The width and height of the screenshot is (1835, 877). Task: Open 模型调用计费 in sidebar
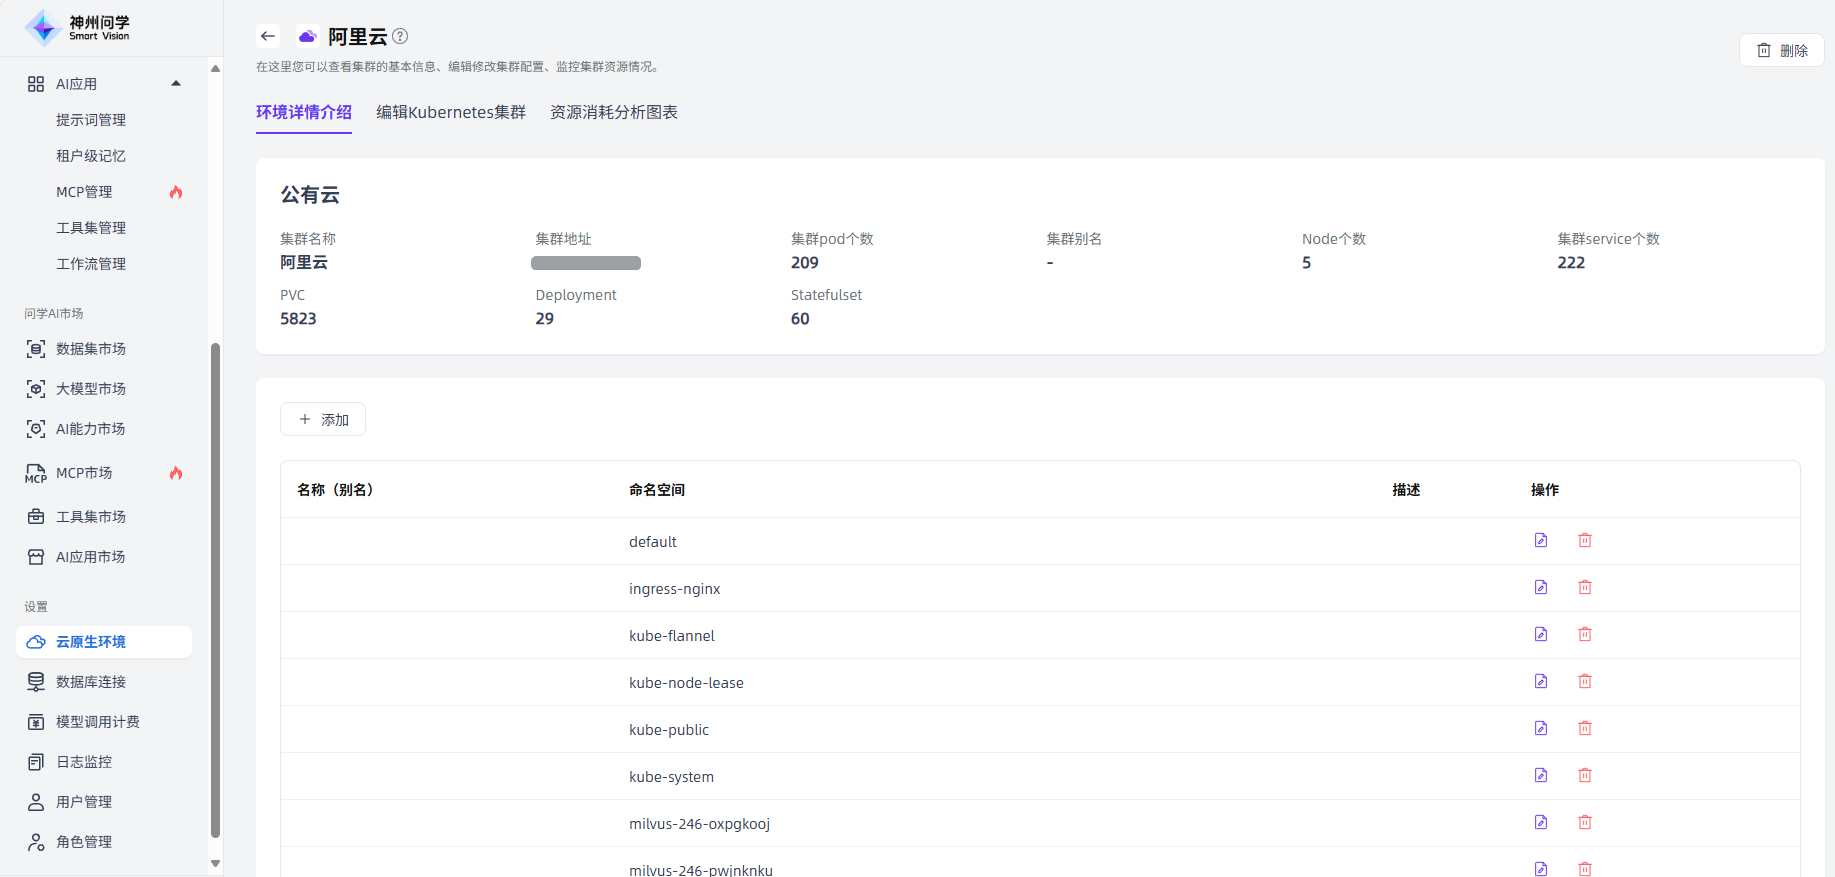[x=98, y=722]
